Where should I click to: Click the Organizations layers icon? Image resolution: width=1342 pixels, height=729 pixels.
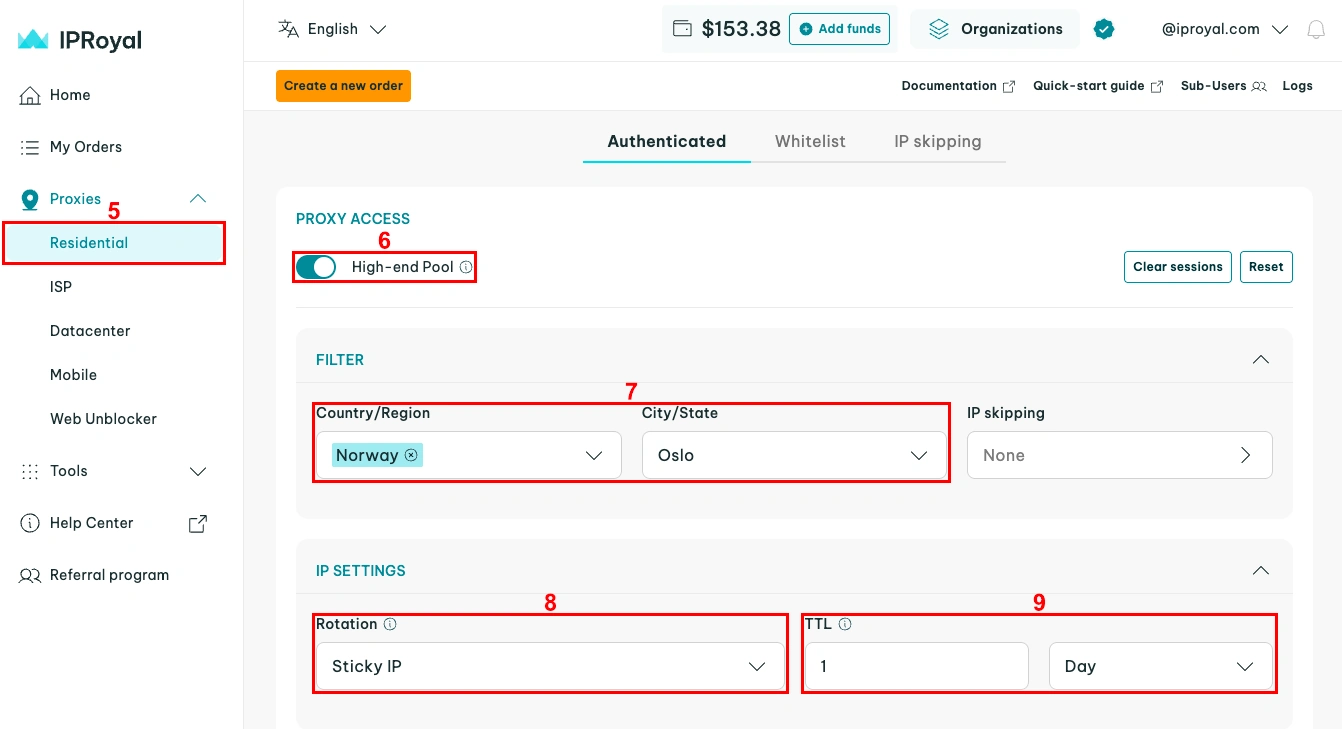coord(938,29)
